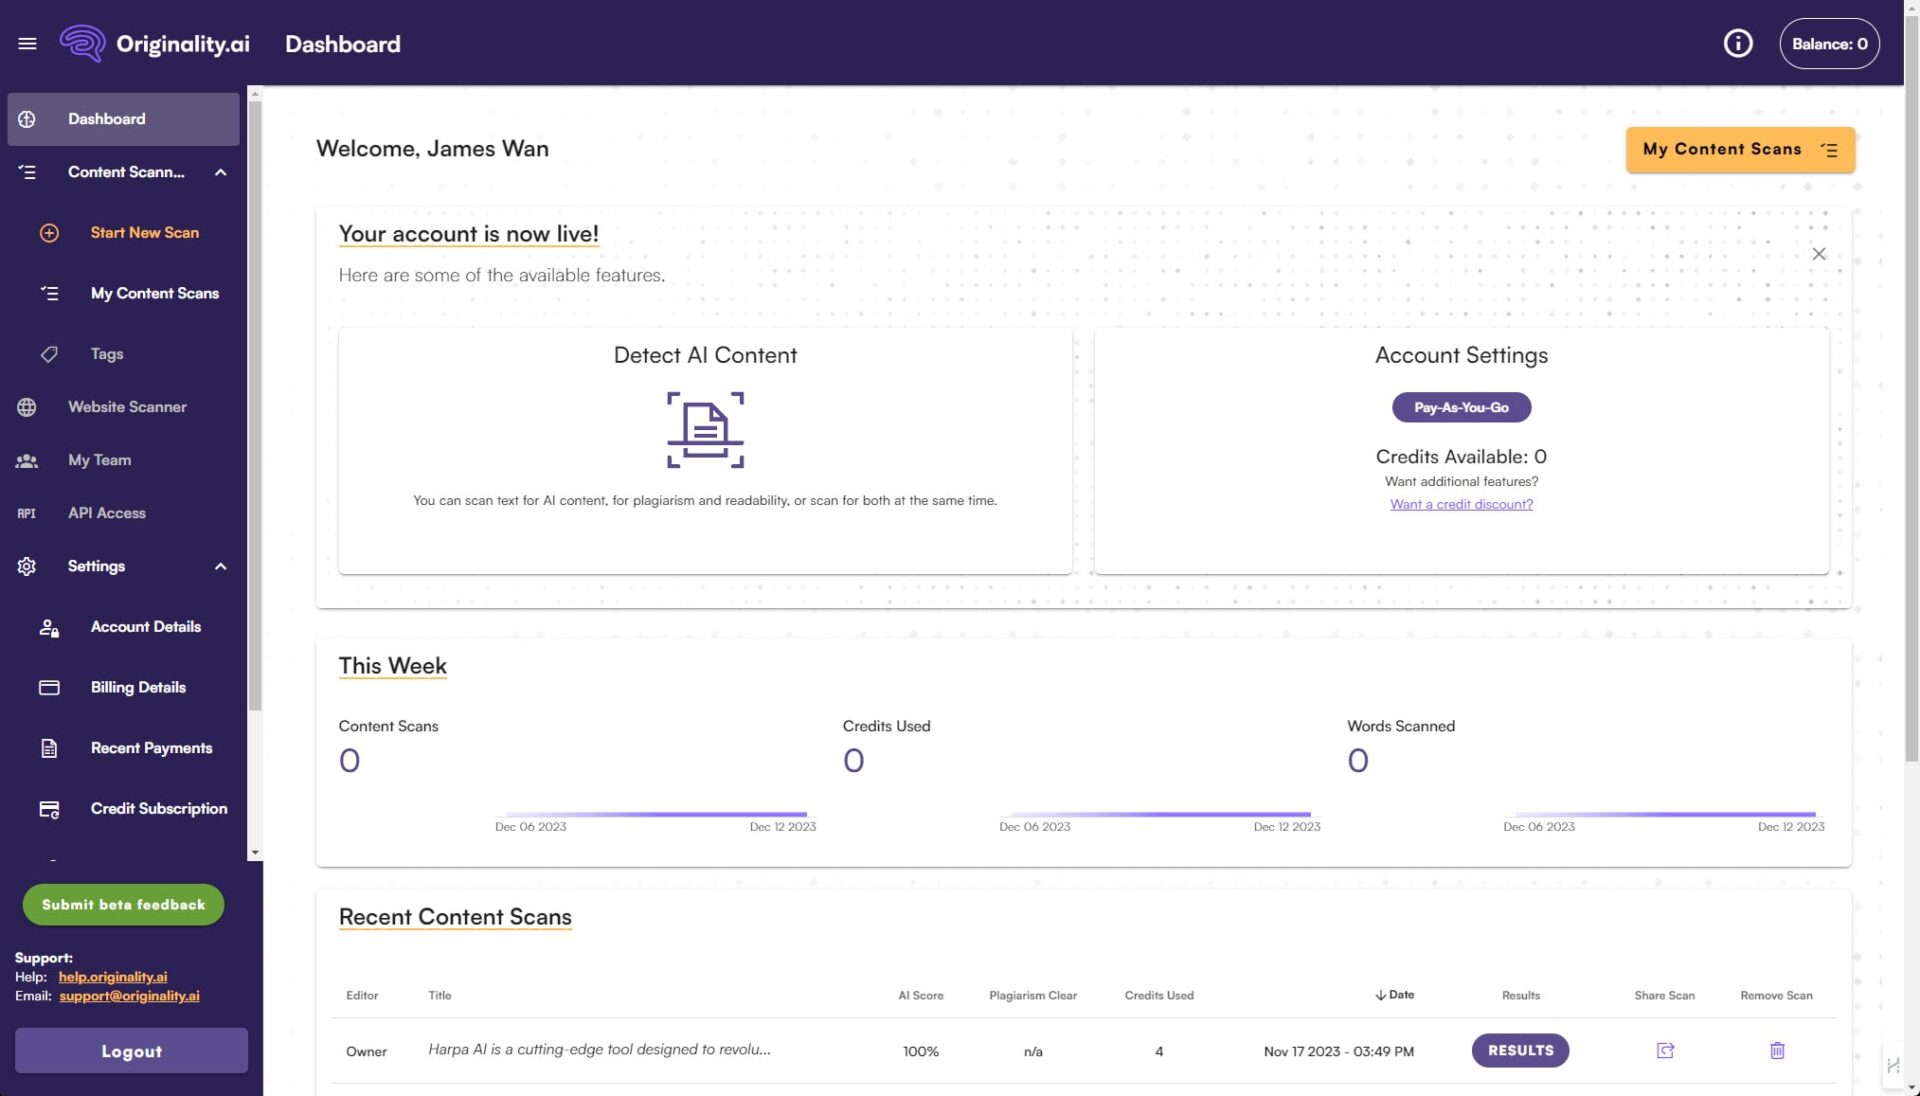
Task: Click the Content Scans weekly progress bar
Action: click(x=656, y=814)
